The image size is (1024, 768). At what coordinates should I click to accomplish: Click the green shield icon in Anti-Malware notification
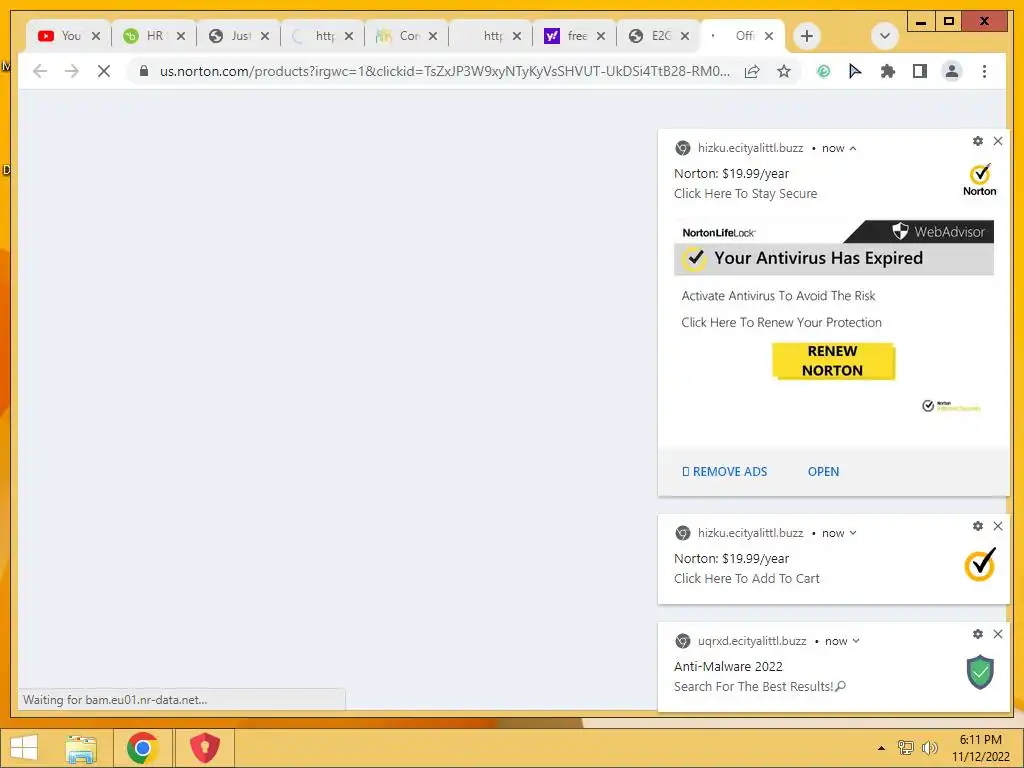(980, 672)
